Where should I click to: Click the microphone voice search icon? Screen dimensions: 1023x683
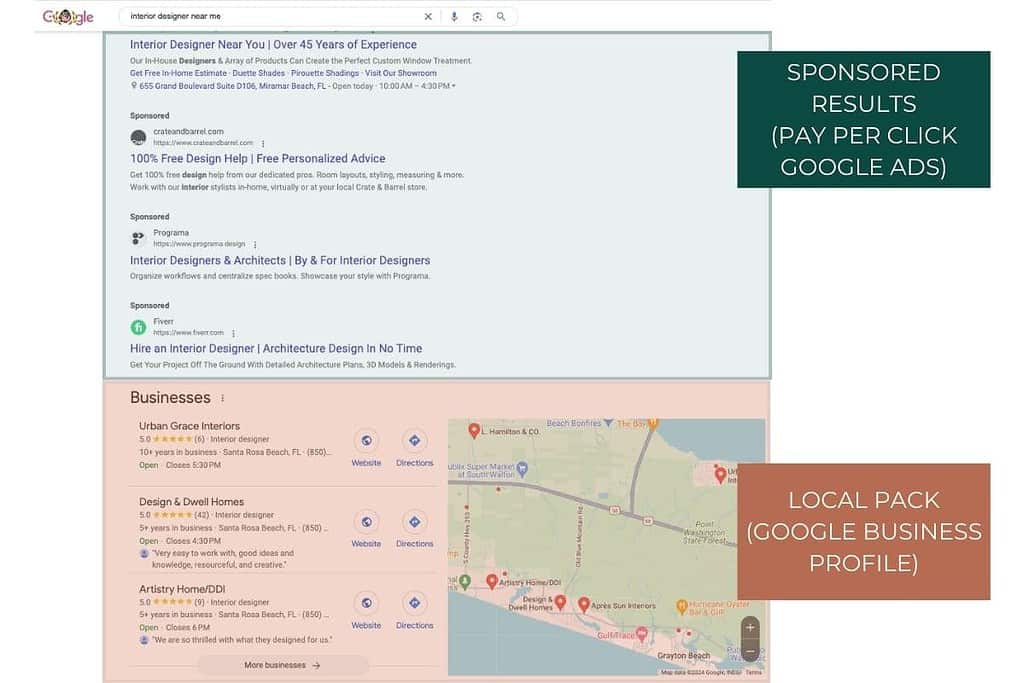(455, 16)
